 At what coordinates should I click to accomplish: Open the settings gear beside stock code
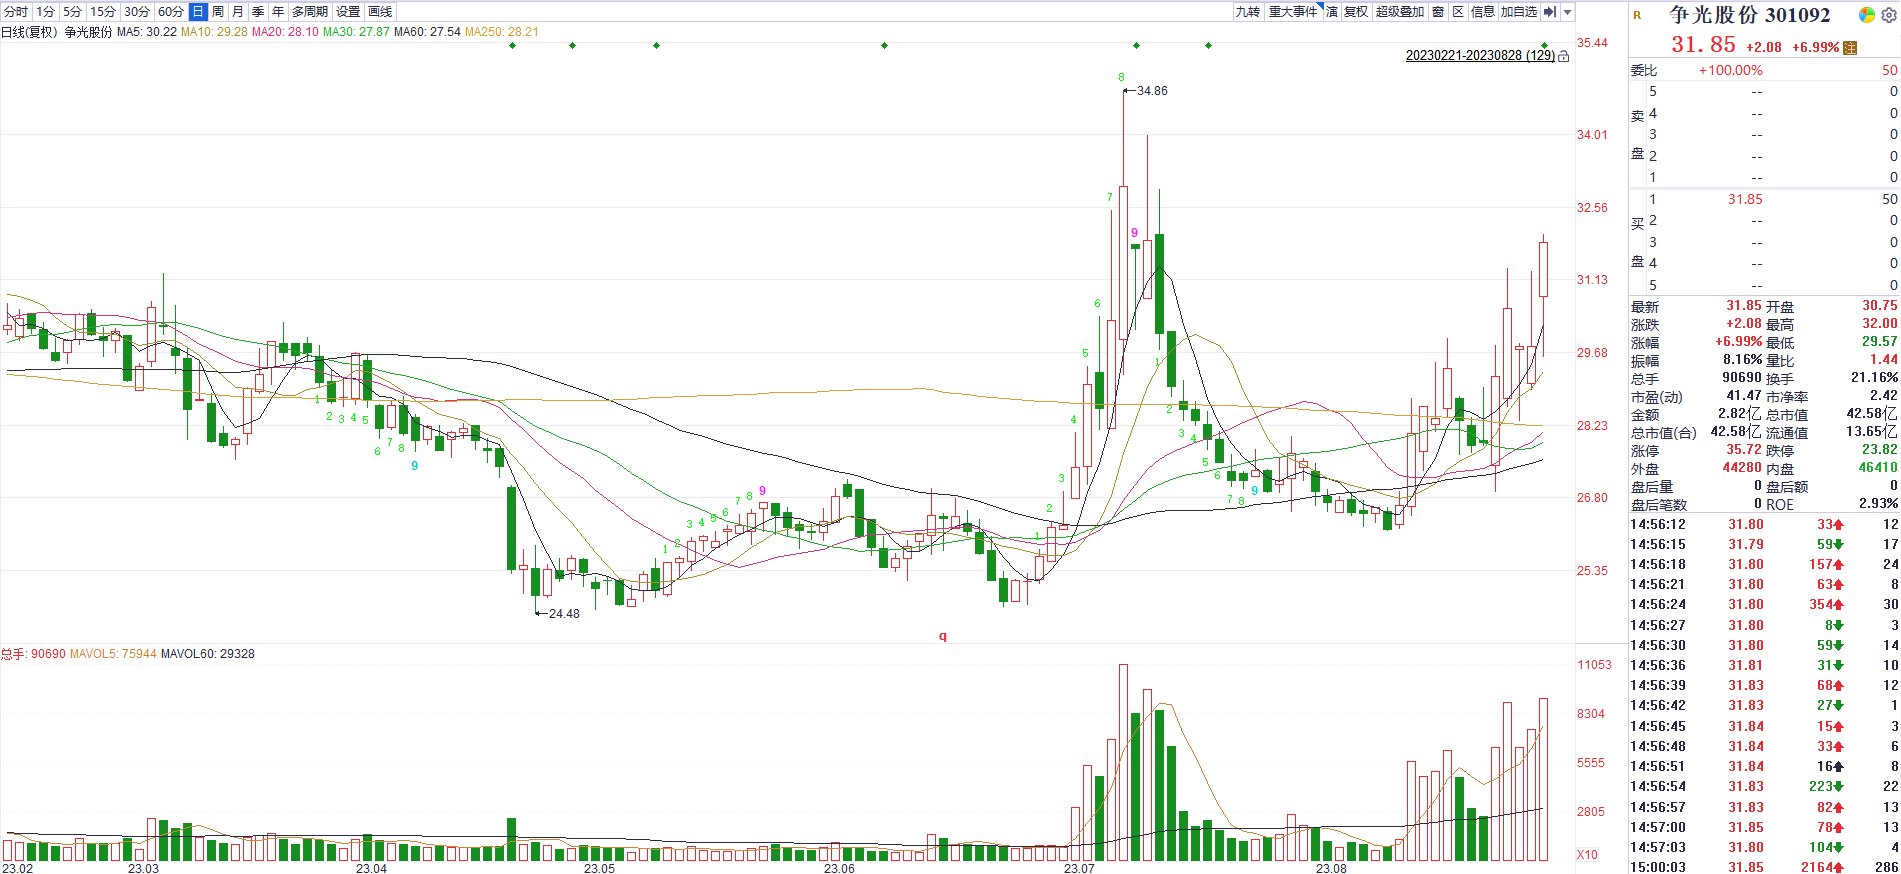(x=1888, y=15)
